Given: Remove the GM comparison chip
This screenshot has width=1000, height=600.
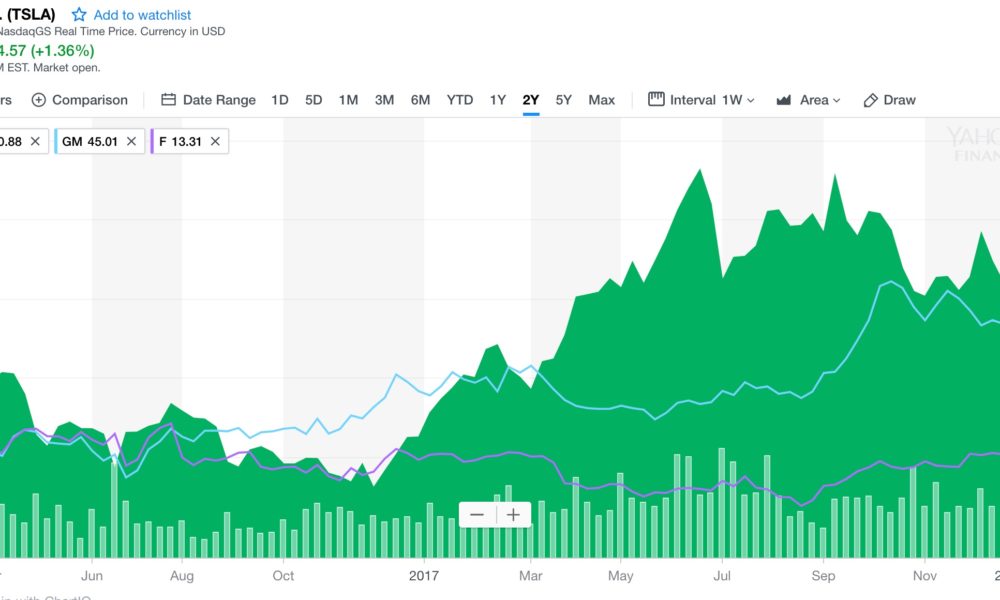Looking at the screenshot, I should [x=131, y=142].
